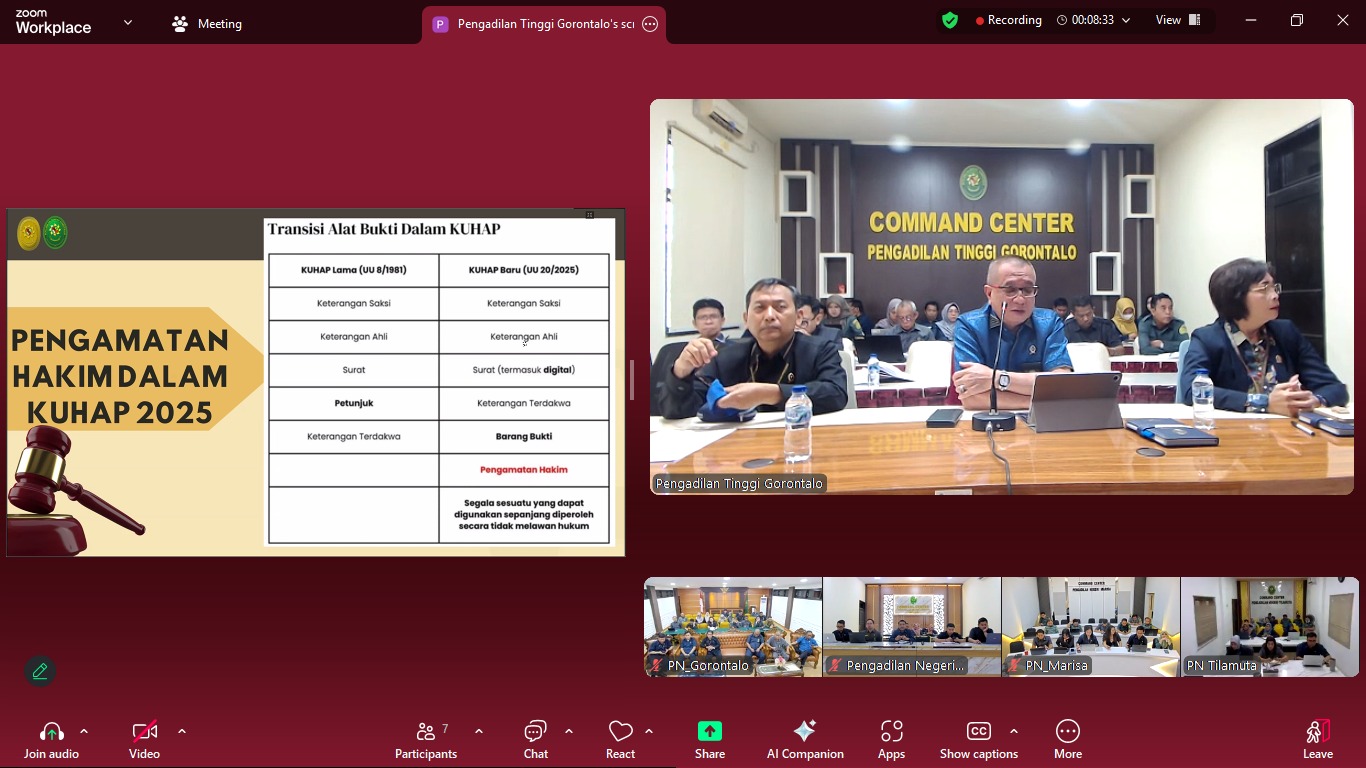The height and width of the screenshot is (768, 1366).
Task: Open the Video options chevron
Action: click(x=181, y=730)
